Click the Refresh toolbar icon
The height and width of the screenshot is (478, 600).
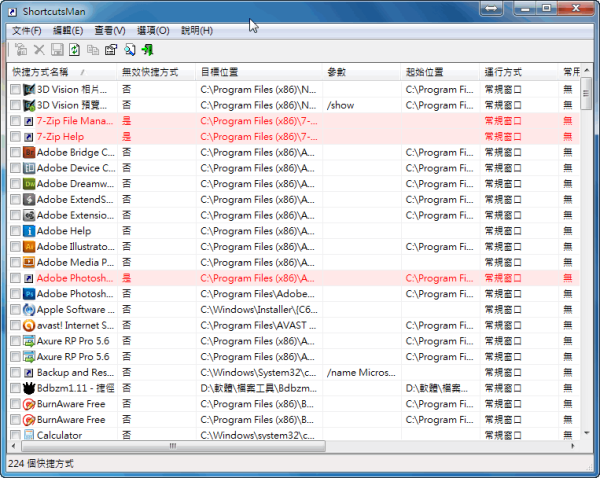click(x=74, y=50)
